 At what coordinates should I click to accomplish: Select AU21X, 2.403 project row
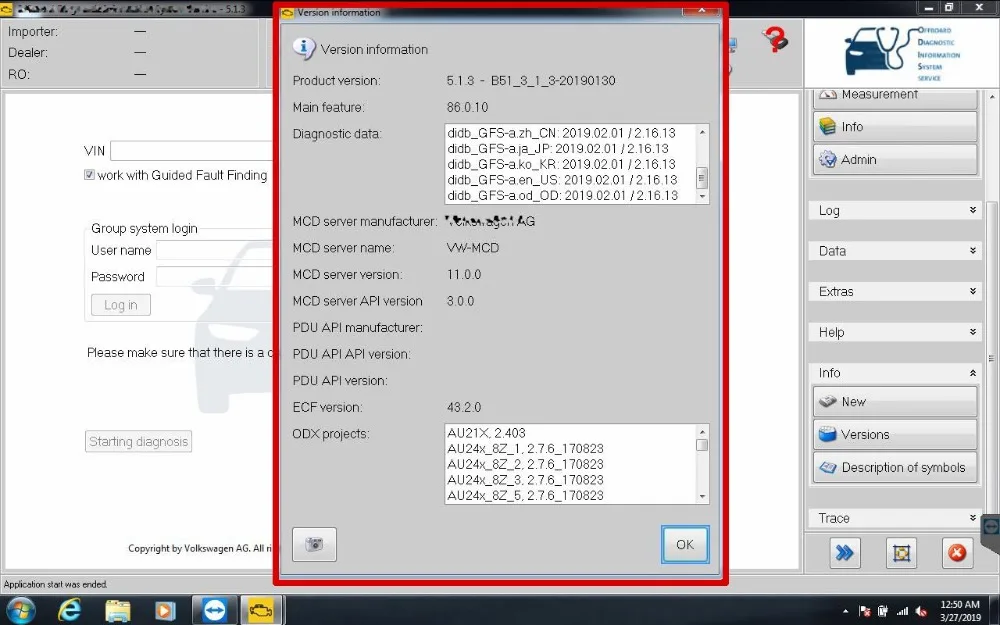(x=487, y=432)
